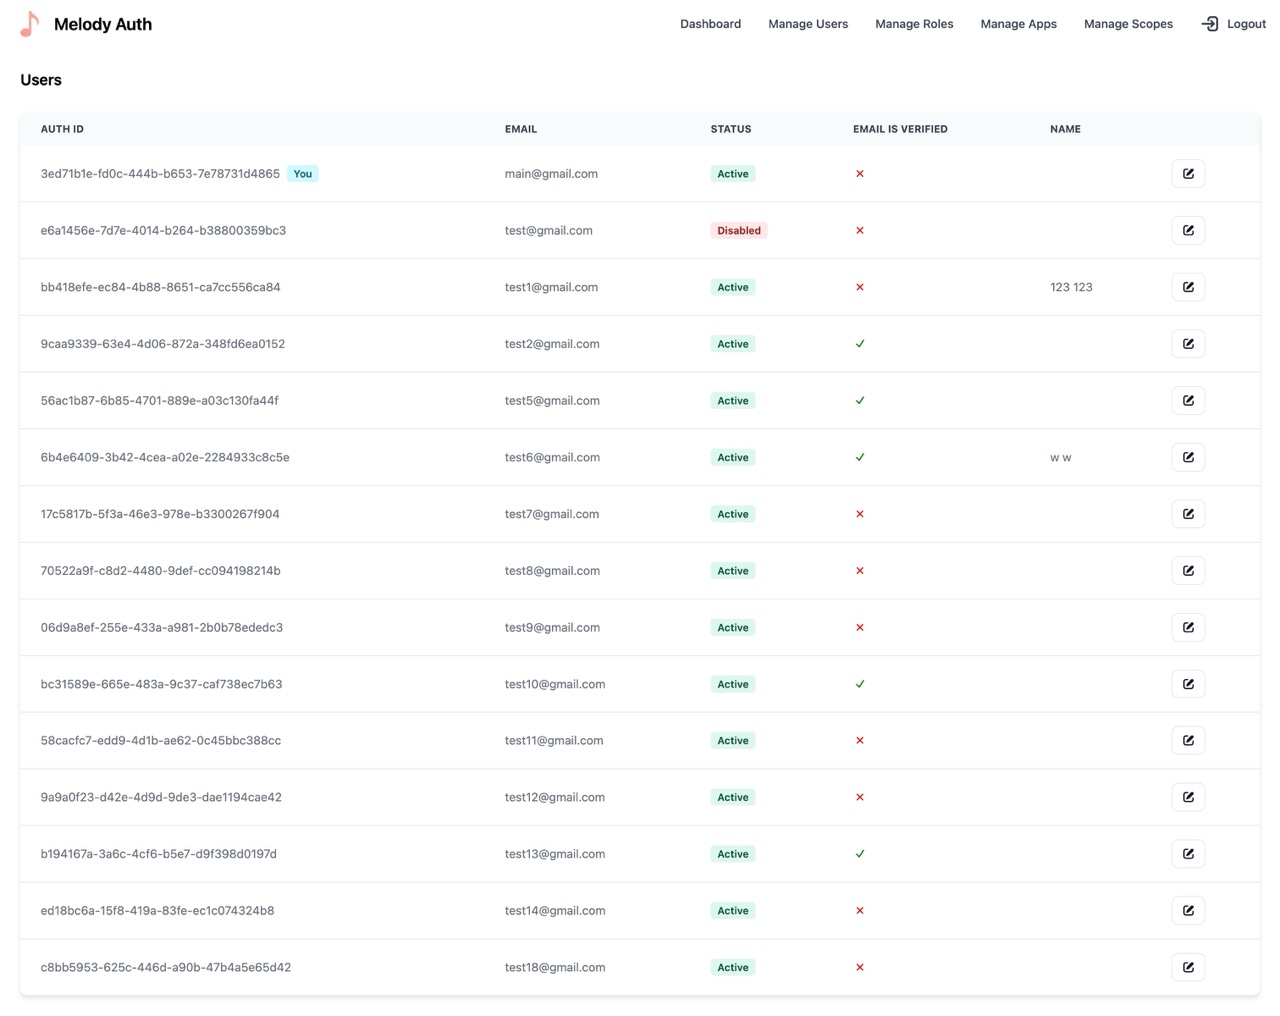Click auth ID 56ac1b87-6b85-4701-889e-a03c130fa44f
The width and height of the screenshot is (1280, 1016).
[x=160, y=401]
